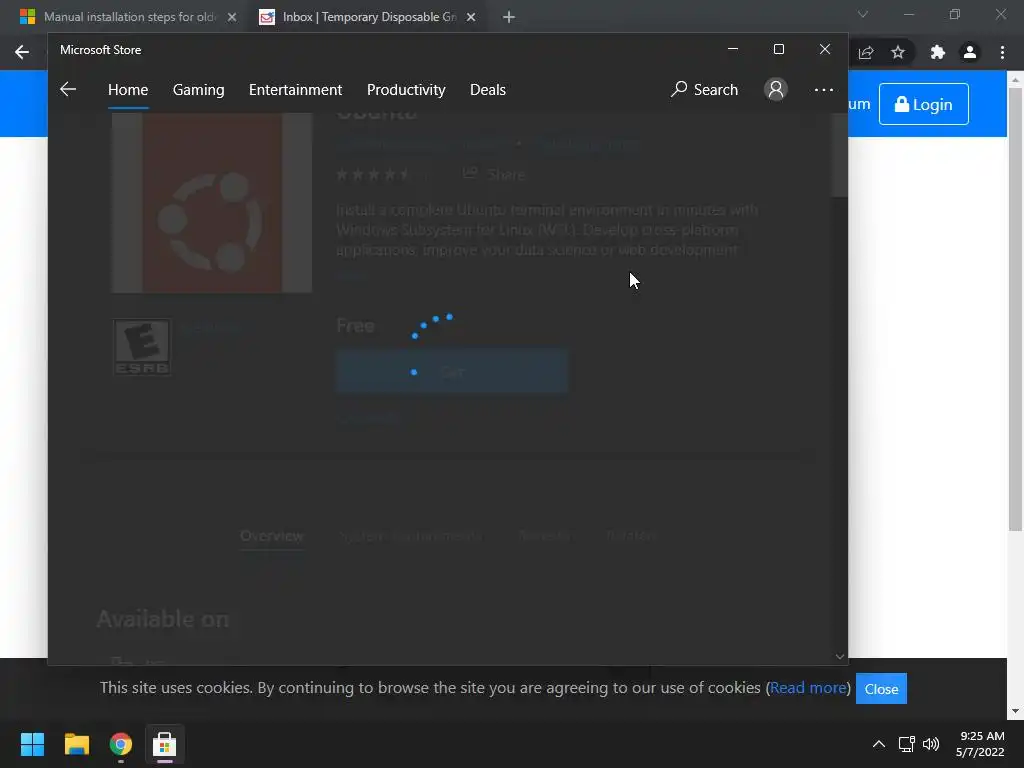Open the Entertainment tab

tap(295, 89)
